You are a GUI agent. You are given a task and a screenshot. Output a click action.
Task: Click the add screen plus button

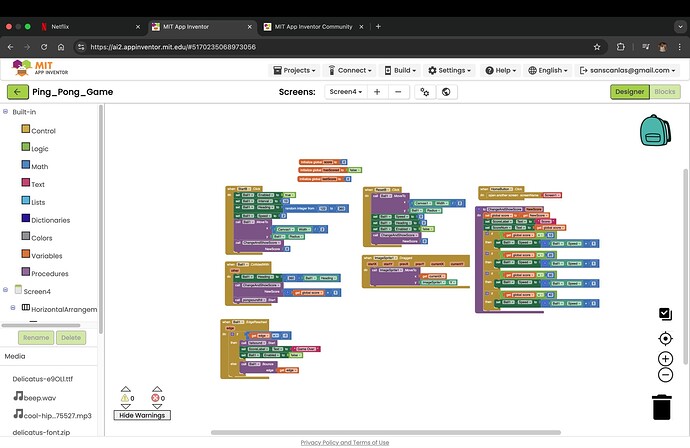tap(377, 92)
